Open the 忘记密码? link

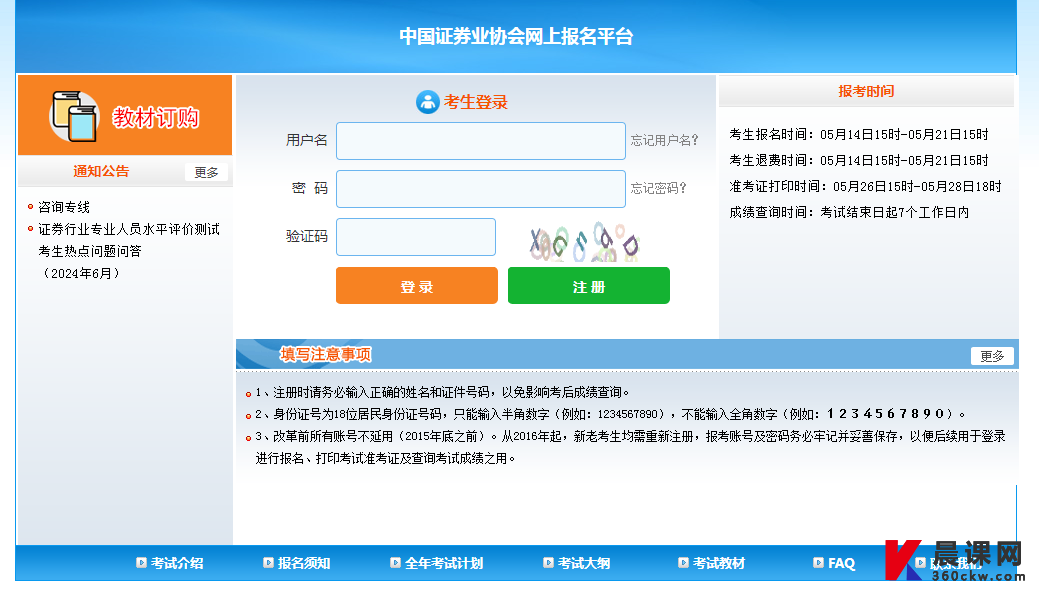point(658,188)
